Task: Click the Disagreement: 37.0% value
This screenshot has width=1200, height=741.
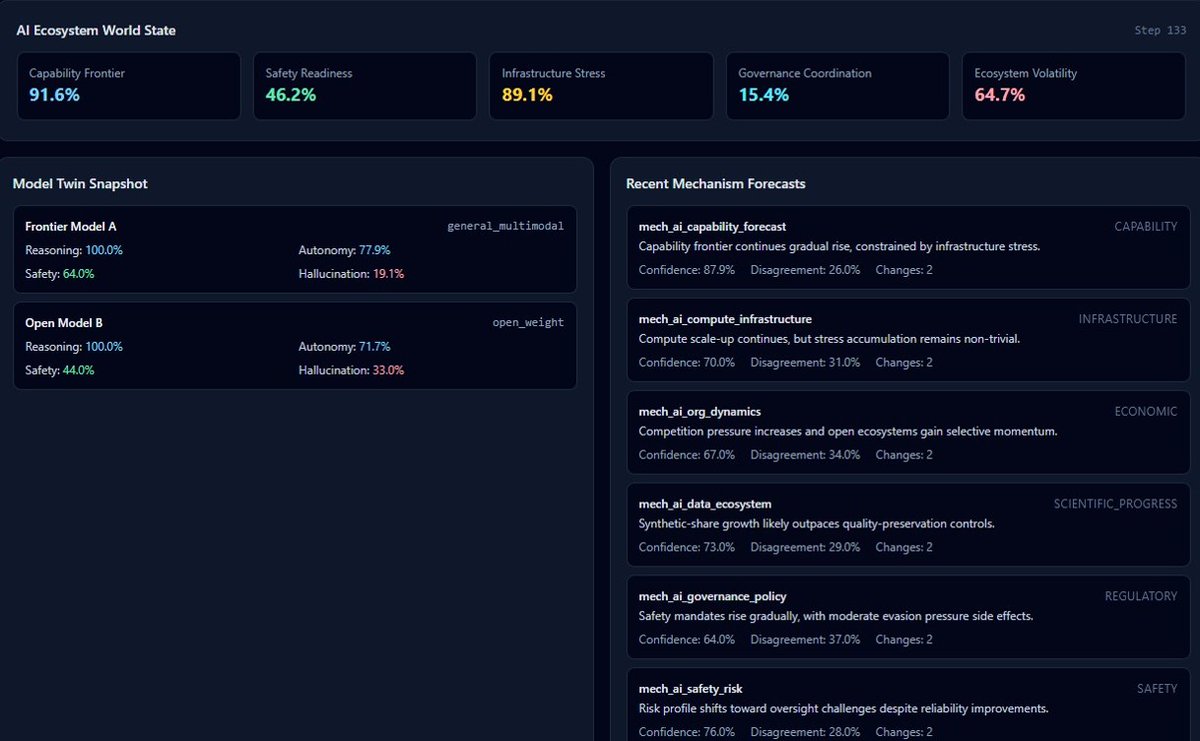Action: tap(805, 640)
